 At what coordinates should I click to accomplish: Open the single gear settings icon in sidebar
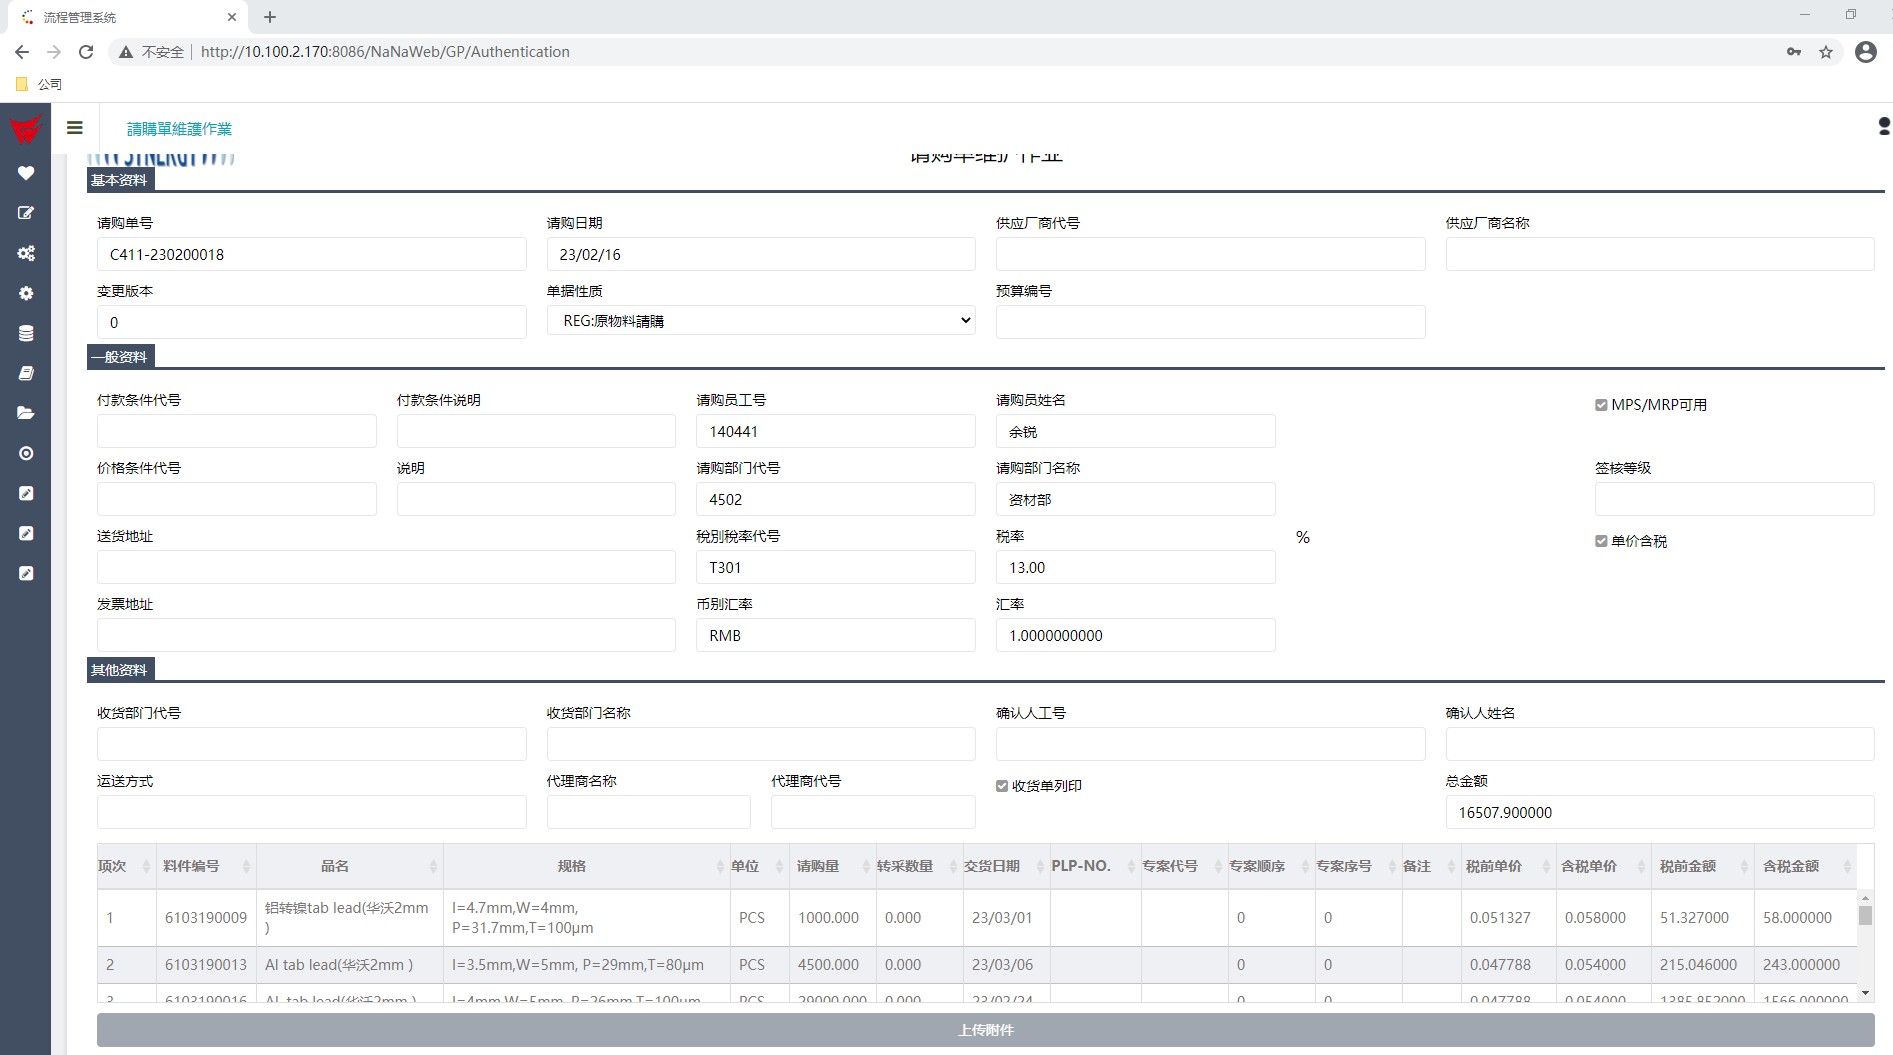coord(26,293)
